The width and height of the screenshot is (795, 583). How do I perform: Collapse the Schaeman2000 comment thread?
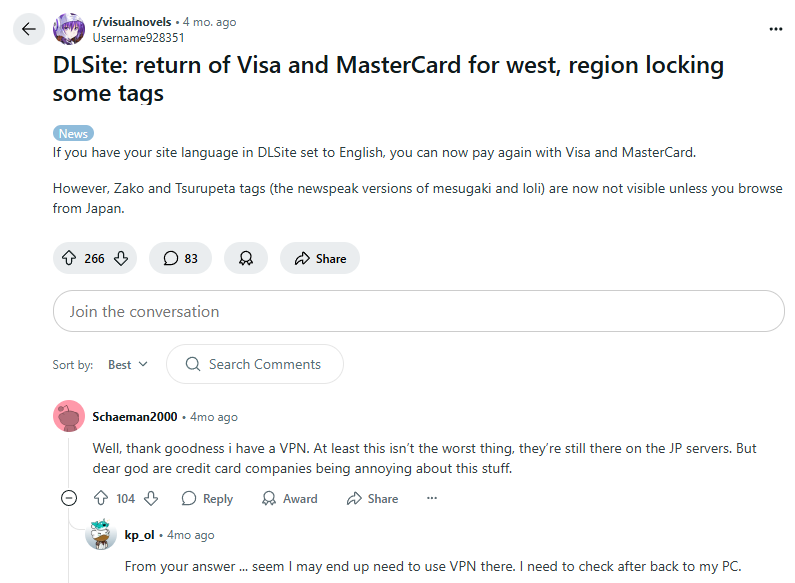69,498
